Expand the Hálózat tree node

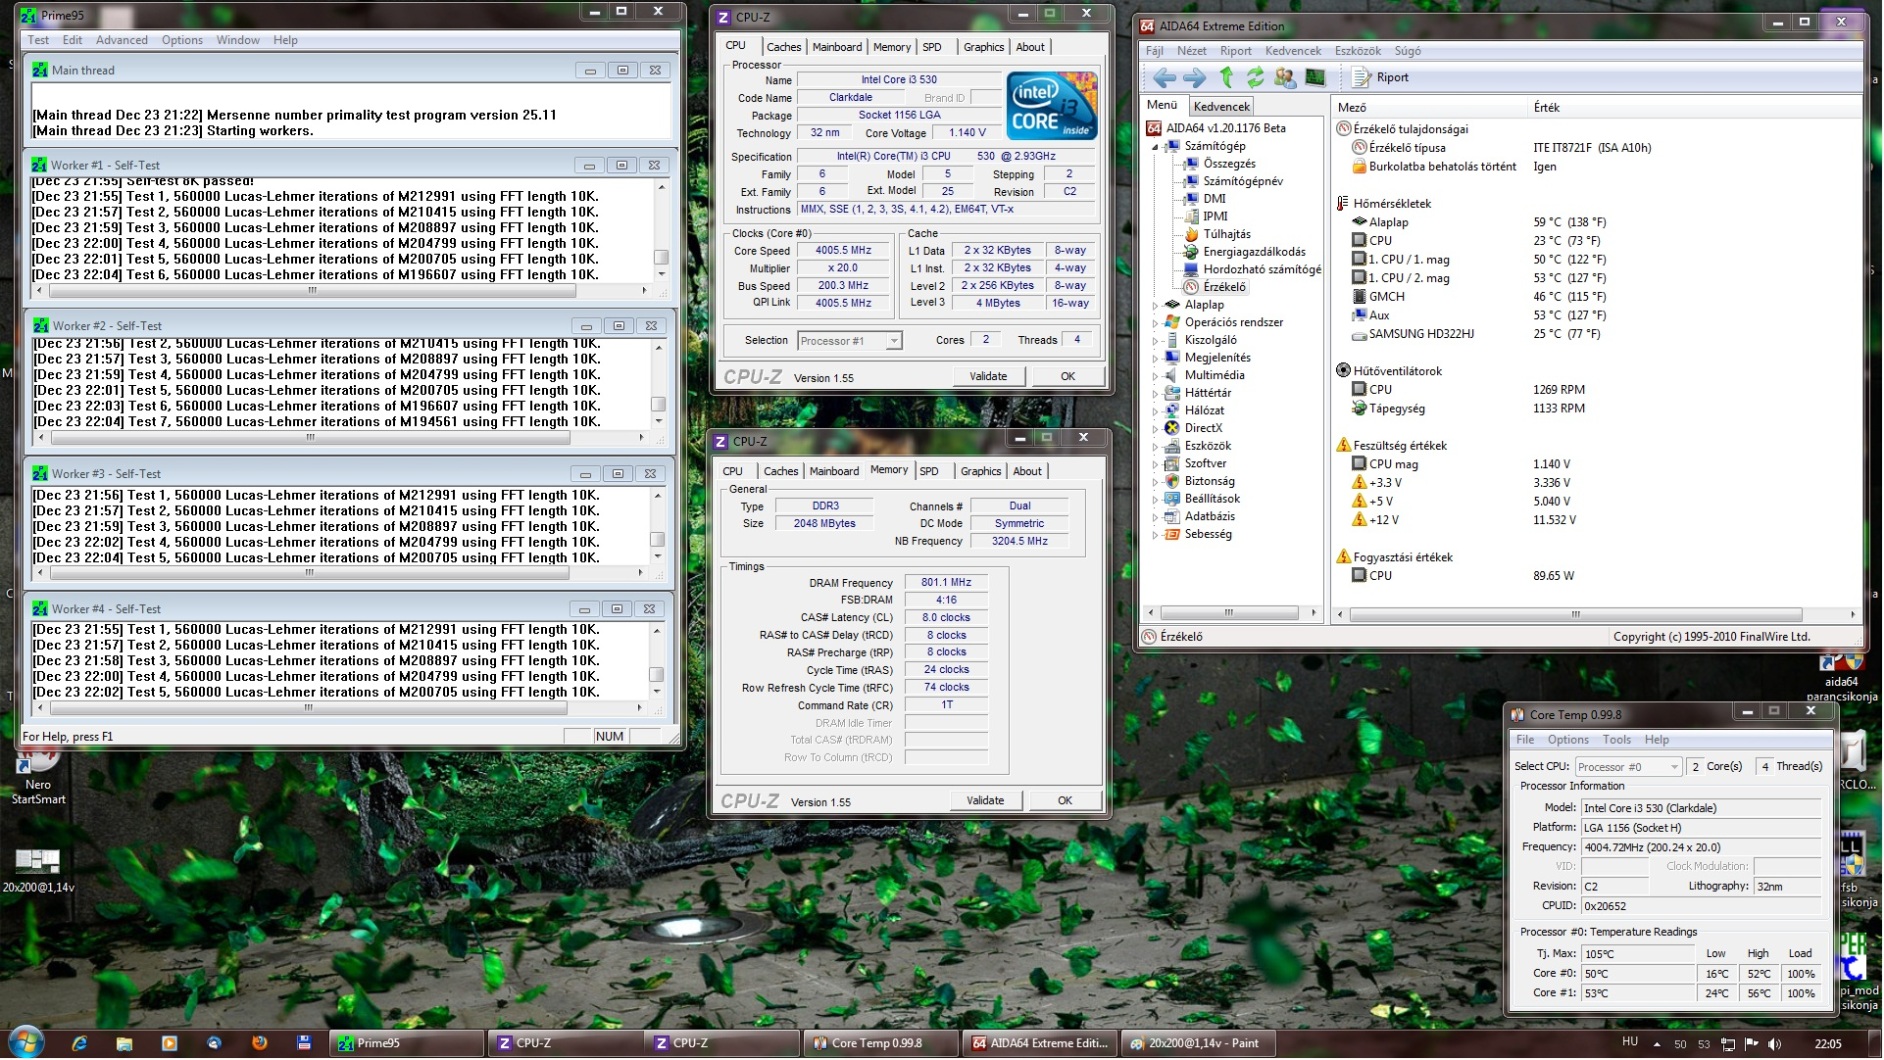click(x=1155, y=411)
